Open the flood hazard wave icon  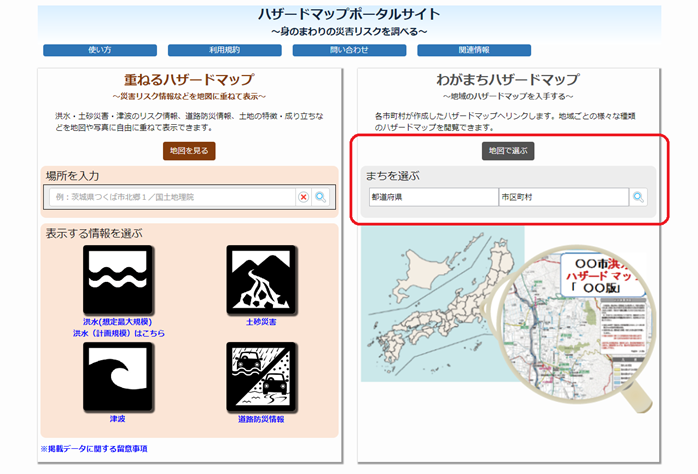tap(118, 280)
